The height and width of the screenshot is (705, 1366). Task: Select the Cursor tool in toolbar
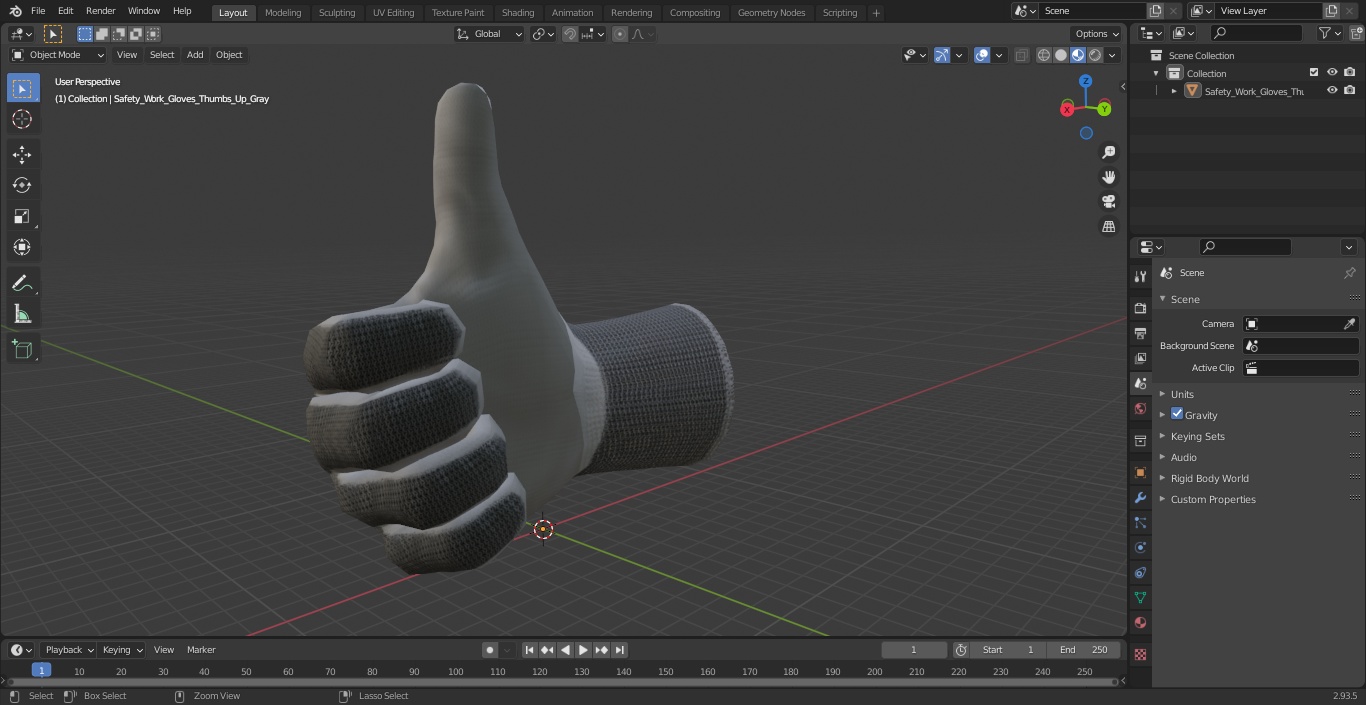tap(22, 119)
